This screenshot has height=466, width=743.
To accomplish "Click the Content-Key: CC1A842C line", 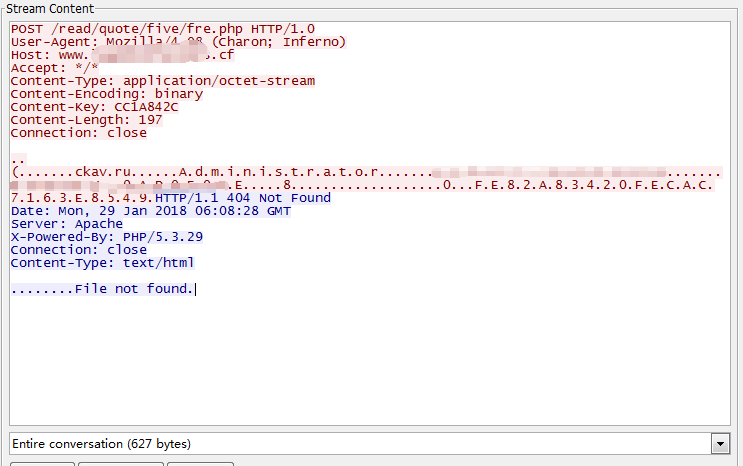I will (x=95, y=107).
